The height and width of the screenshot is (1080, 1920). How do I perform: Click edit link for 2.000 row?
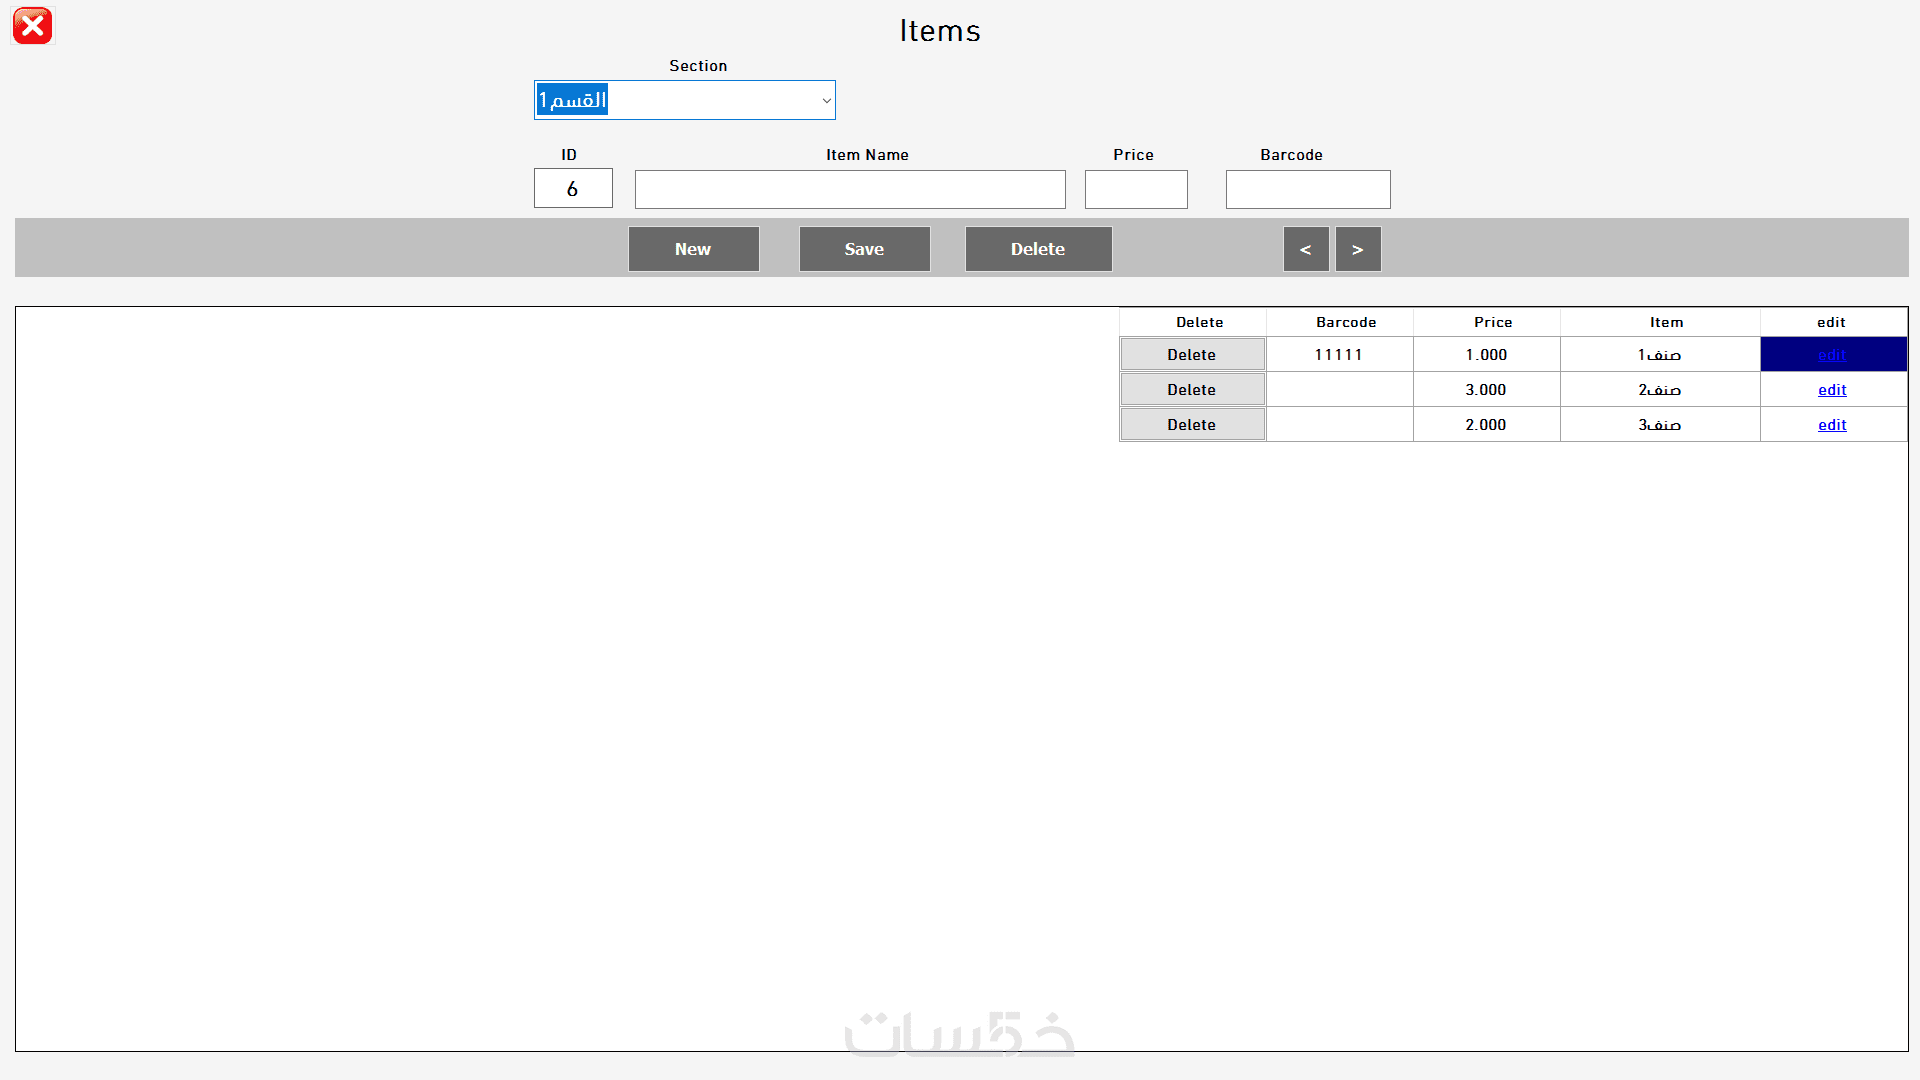pos(1832,425)
